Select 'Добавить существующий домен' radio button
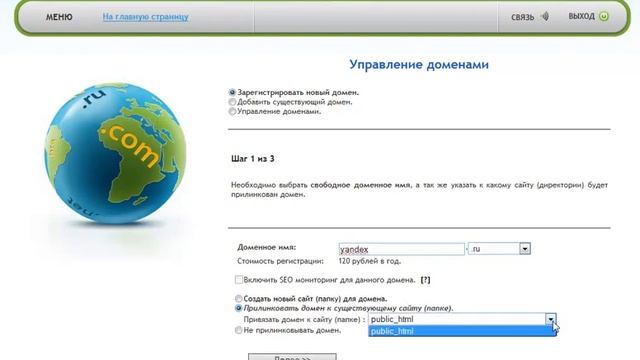 (232, 102)
